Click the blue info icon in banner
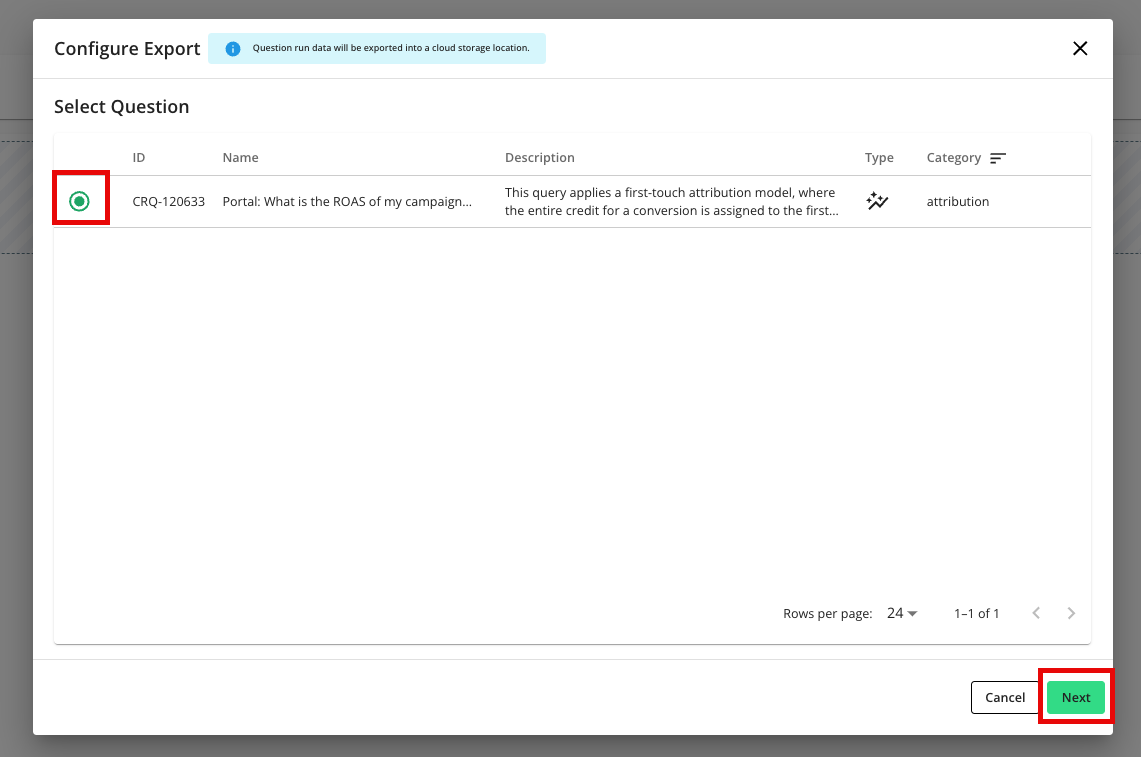This screenshot has width=1141, height=757. [x=233, y=49]
